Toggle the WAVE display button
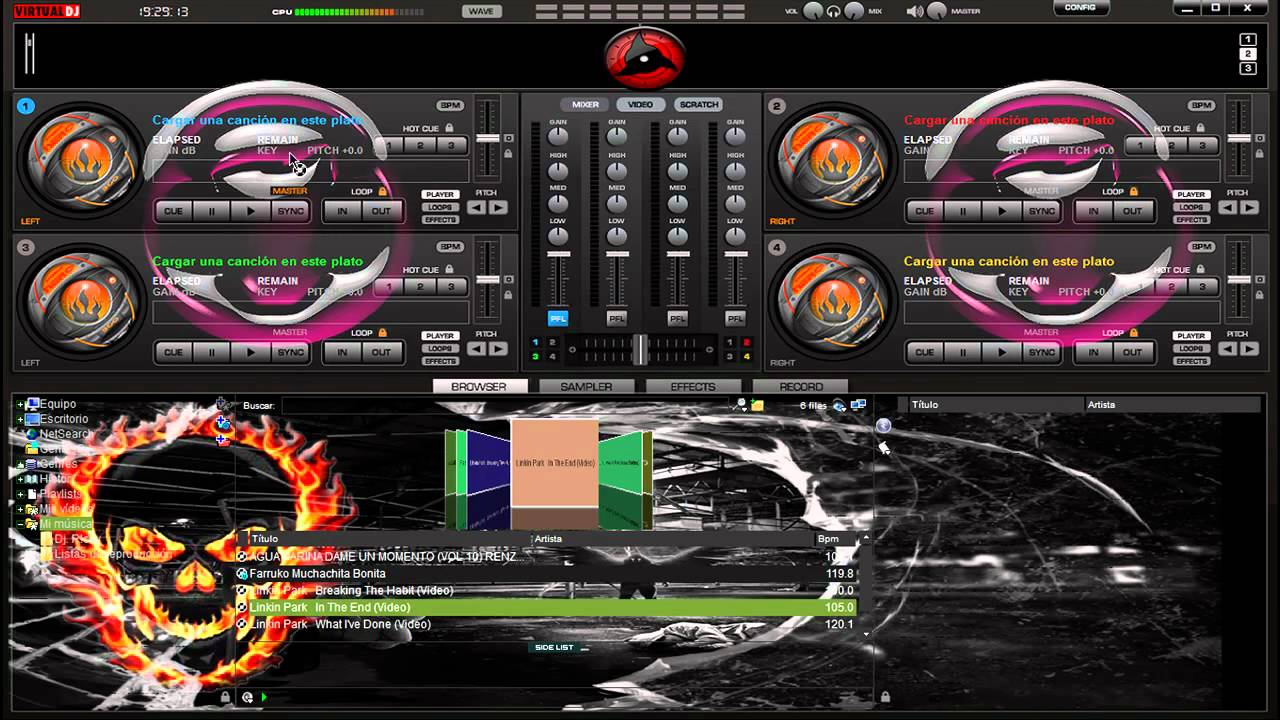Viewport: 1280px width, 720px height. pyautogui.click(x=481, y=11)
